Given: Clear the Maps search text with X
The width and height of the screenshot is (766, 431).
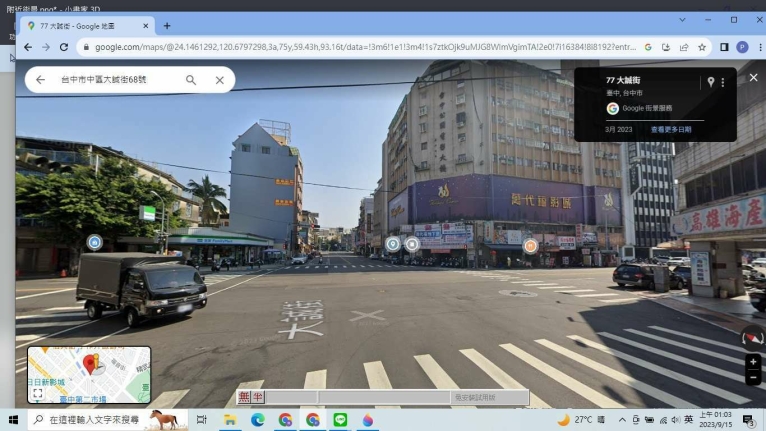Looking at the screenshot, I should click(x=220, y=80).
